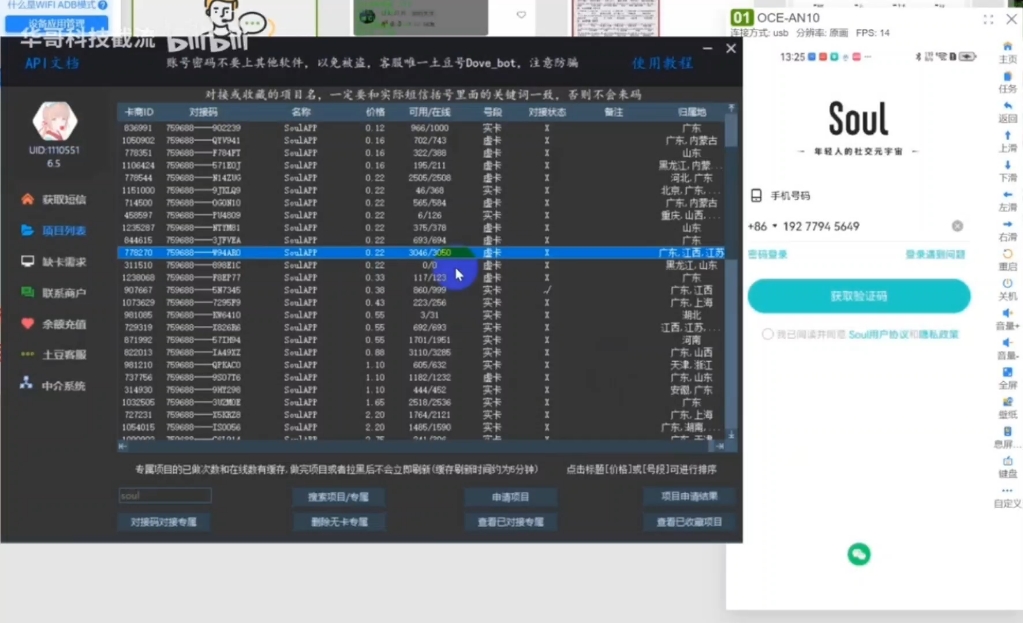
Task: Click the user avatar picture
Action: (x=54, y=121)
